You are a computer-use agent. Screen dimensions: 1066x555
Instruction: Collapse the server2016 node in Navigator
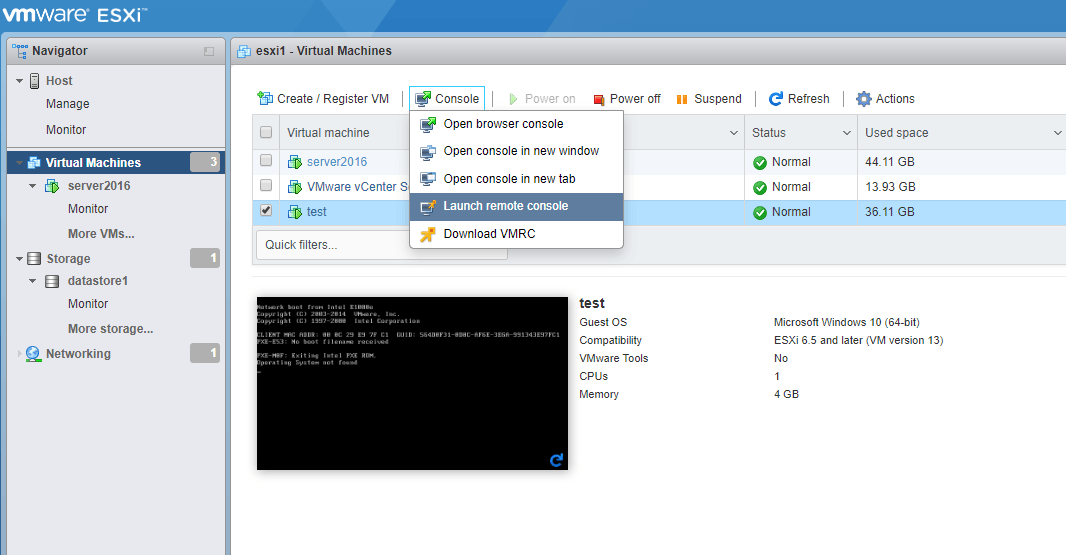33,186
